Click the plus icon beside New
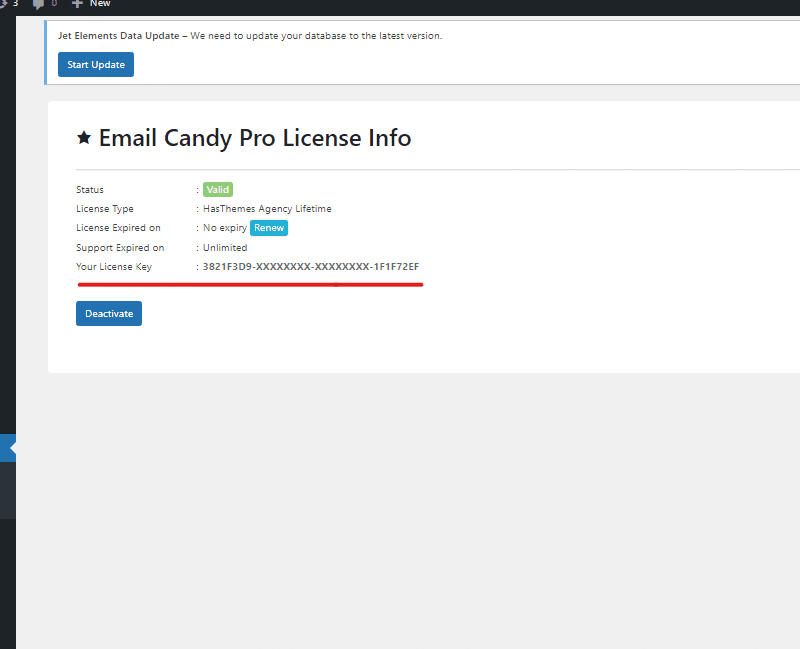Image resolution: width=800 pixels, height=649 pixels. (77, 4)
